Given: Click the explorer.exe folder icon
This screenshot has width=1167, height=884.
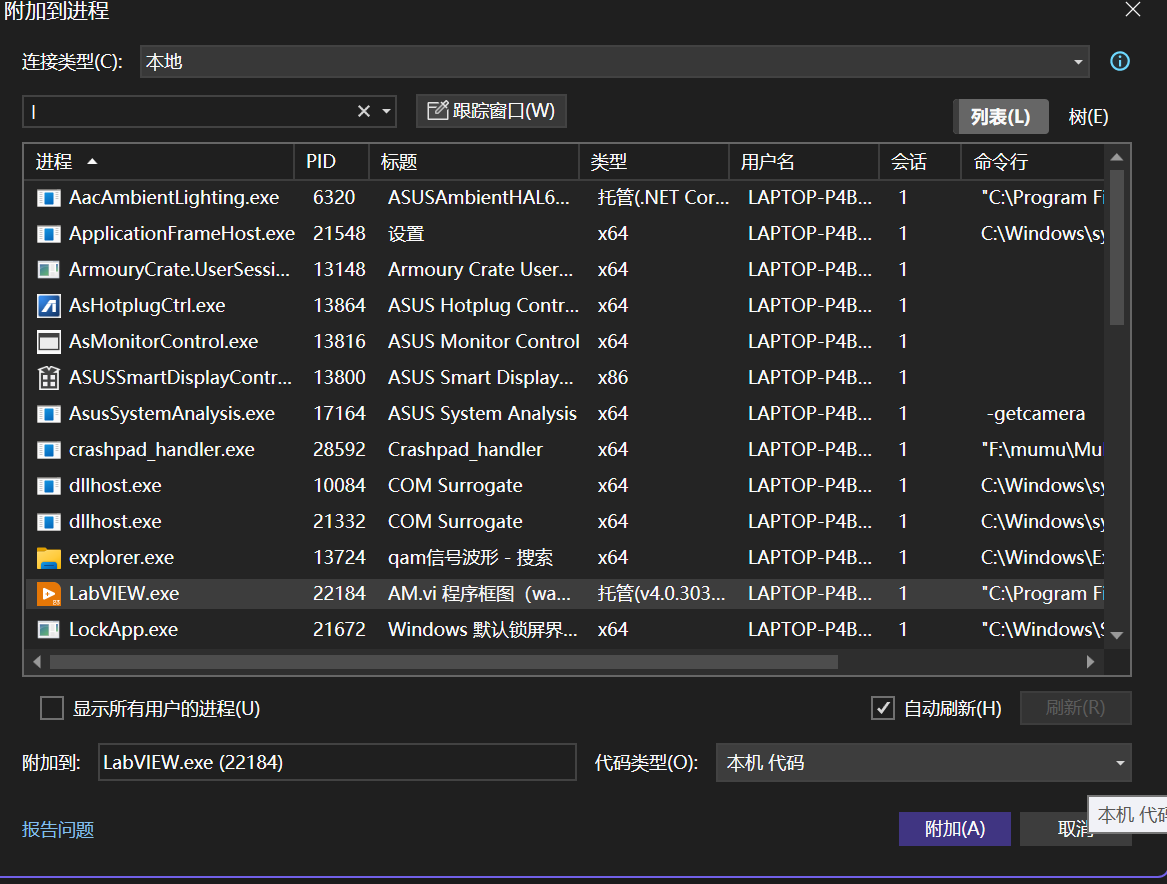Looking at the screenshot, I should (48, 558).
